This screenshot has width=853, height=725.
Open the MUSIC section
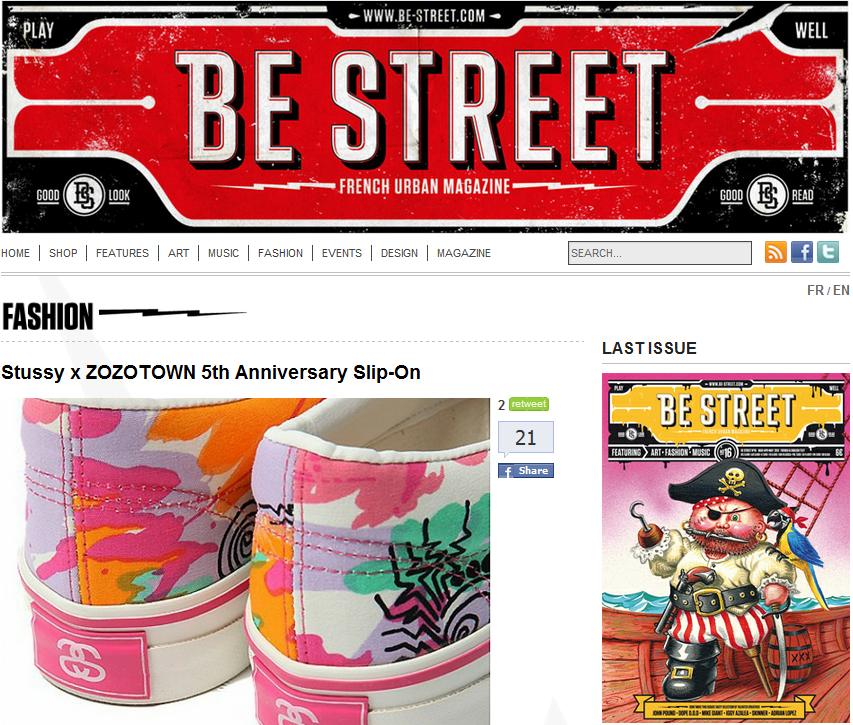tap(223, 253)
